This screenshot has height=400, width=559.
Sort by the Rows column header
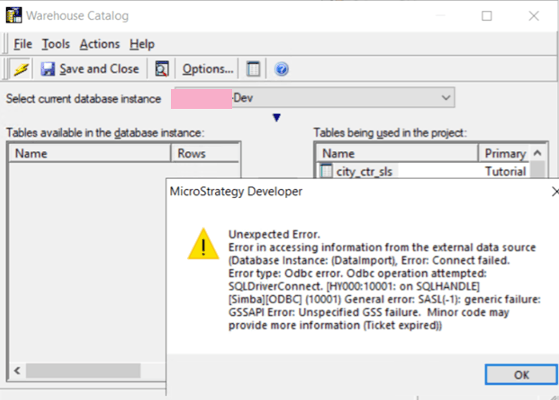[205, 154]
